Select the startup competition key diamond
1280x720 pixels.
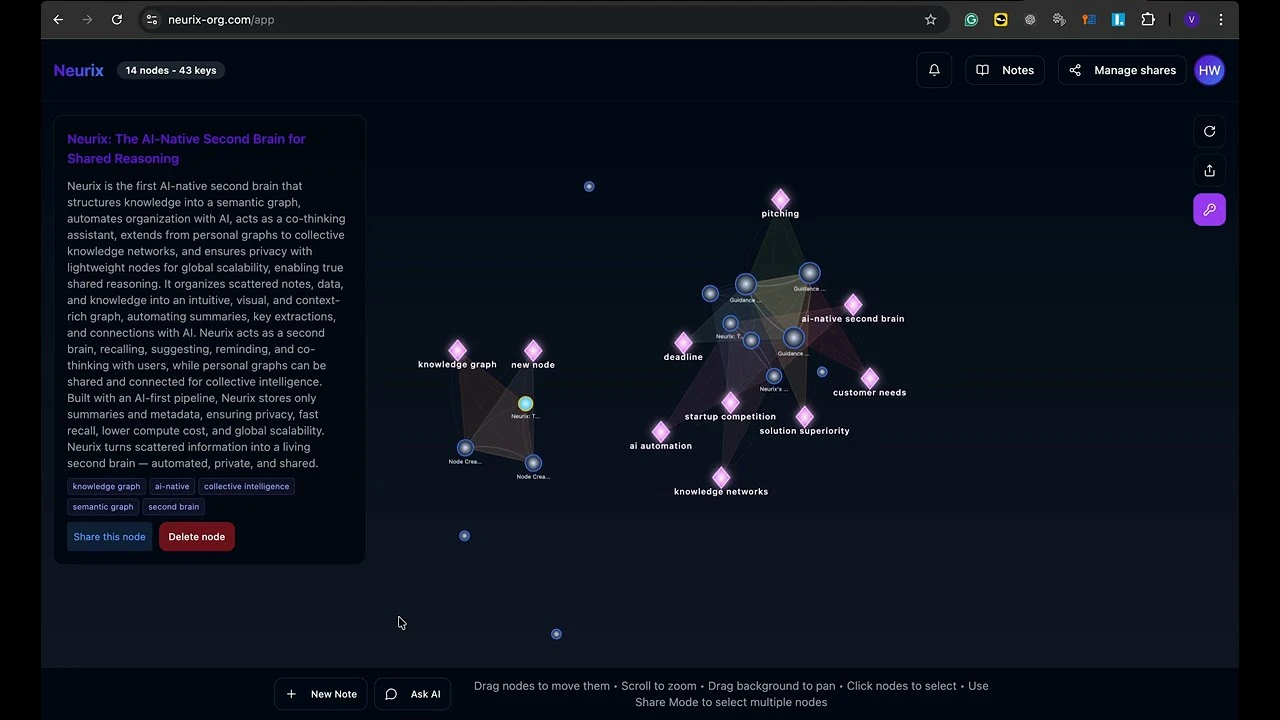click(730, 402)
